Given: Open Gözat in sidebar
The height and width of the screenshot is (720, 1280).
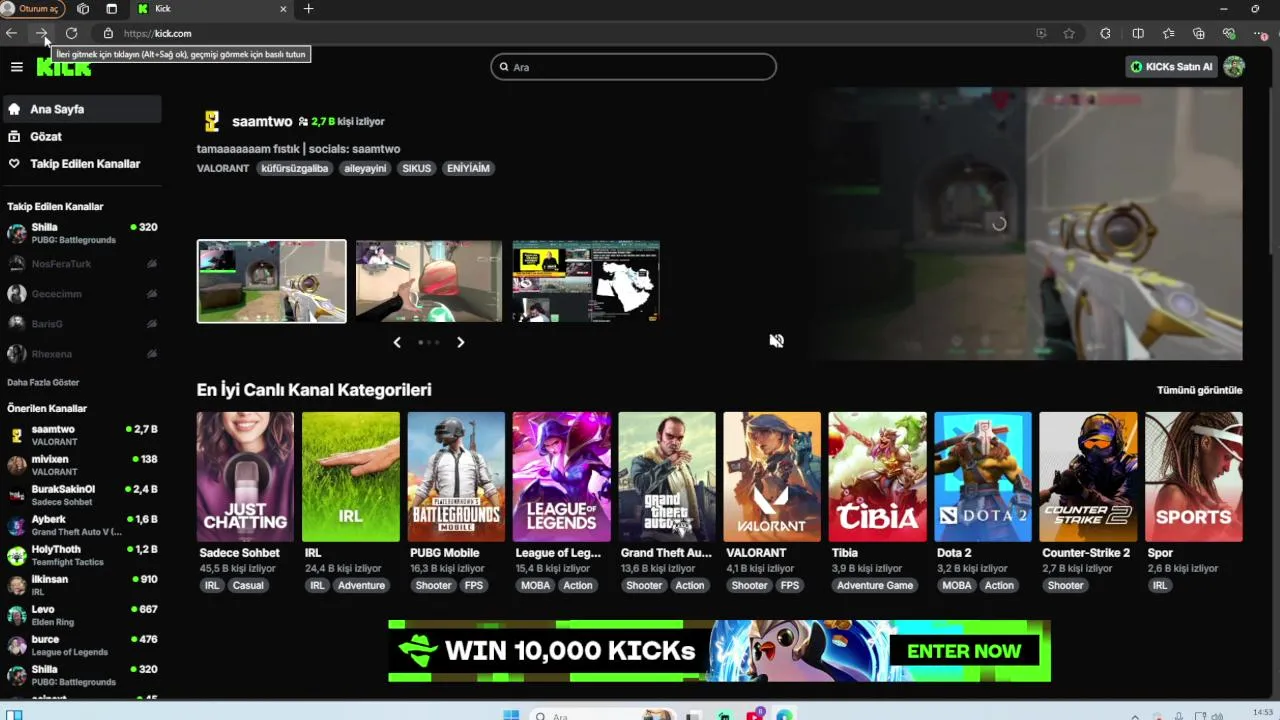Looking at the screenshot, I should coord(81,136).
